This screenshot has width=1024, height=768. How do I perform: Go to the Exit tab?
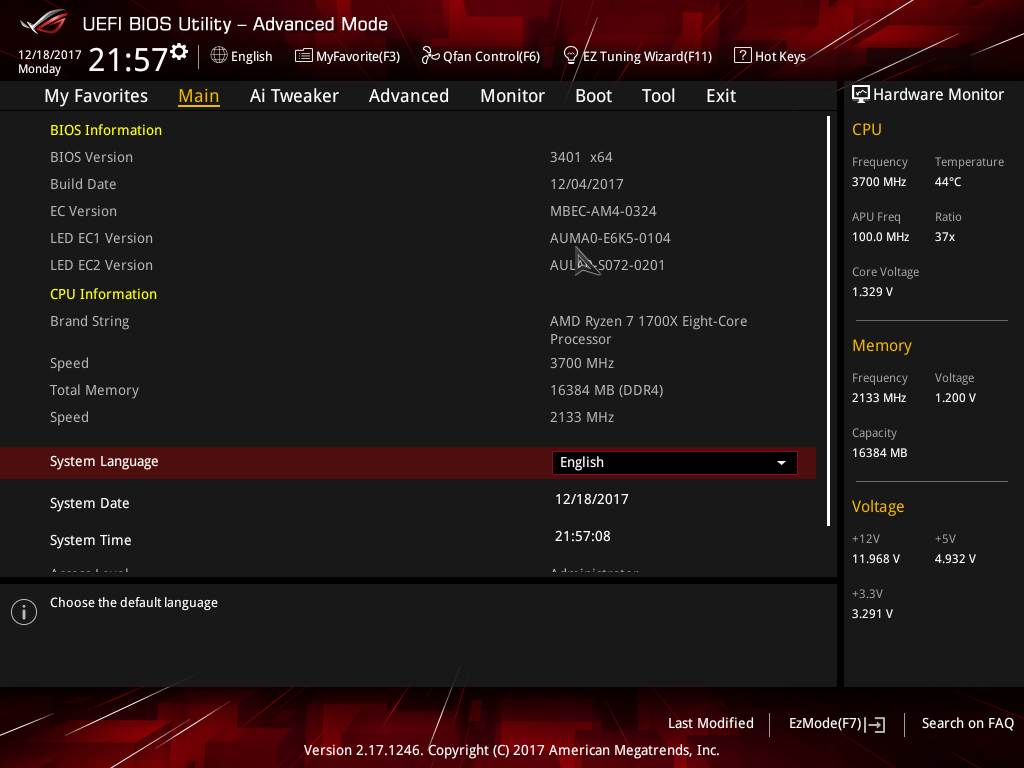pyautogui.click(x=721, y=96)
